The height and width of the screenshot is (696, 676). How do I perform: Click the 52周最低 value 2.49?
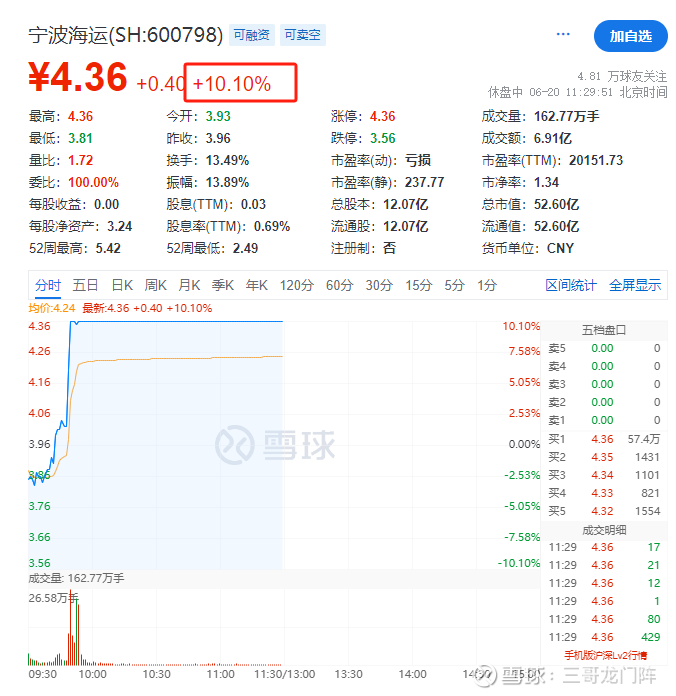point(245,248)
